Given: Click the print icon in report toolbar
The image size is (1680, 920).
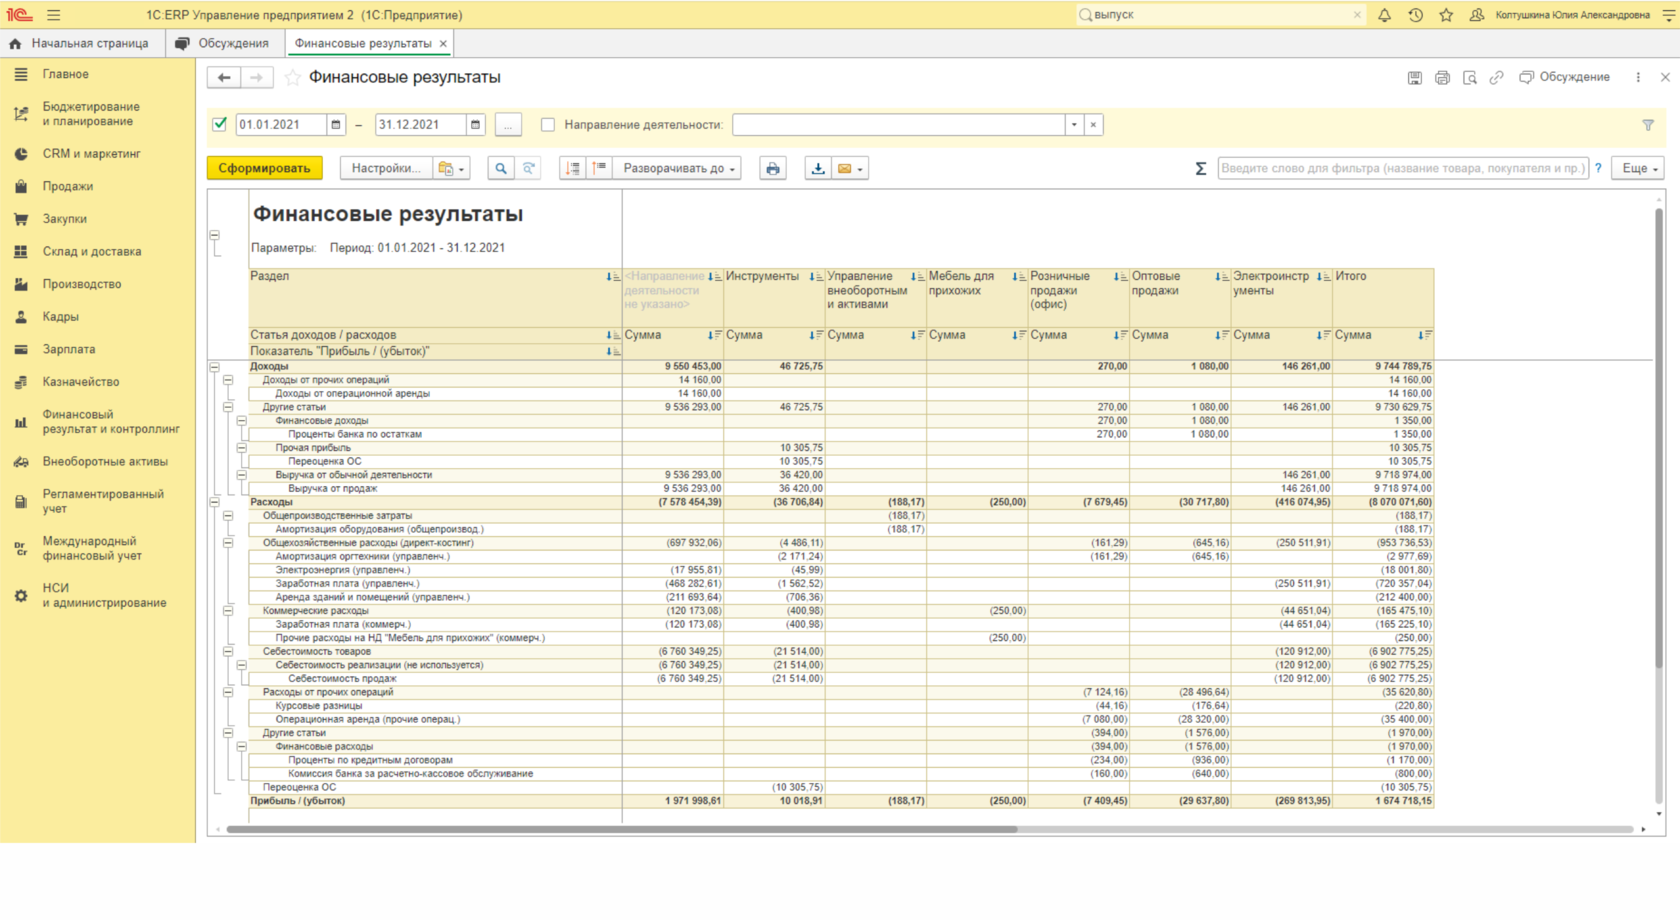Looking at the screenshot, I should point(772,169).
